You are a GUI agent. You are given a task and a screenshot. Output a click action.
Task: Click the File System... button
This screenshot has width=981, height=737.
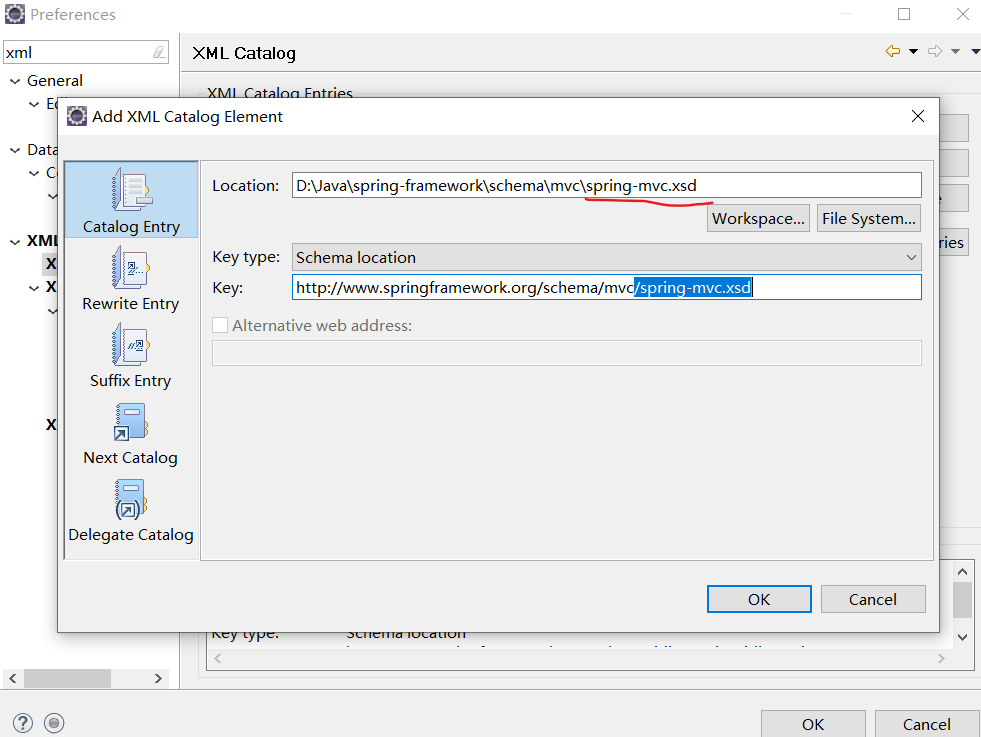868,218
